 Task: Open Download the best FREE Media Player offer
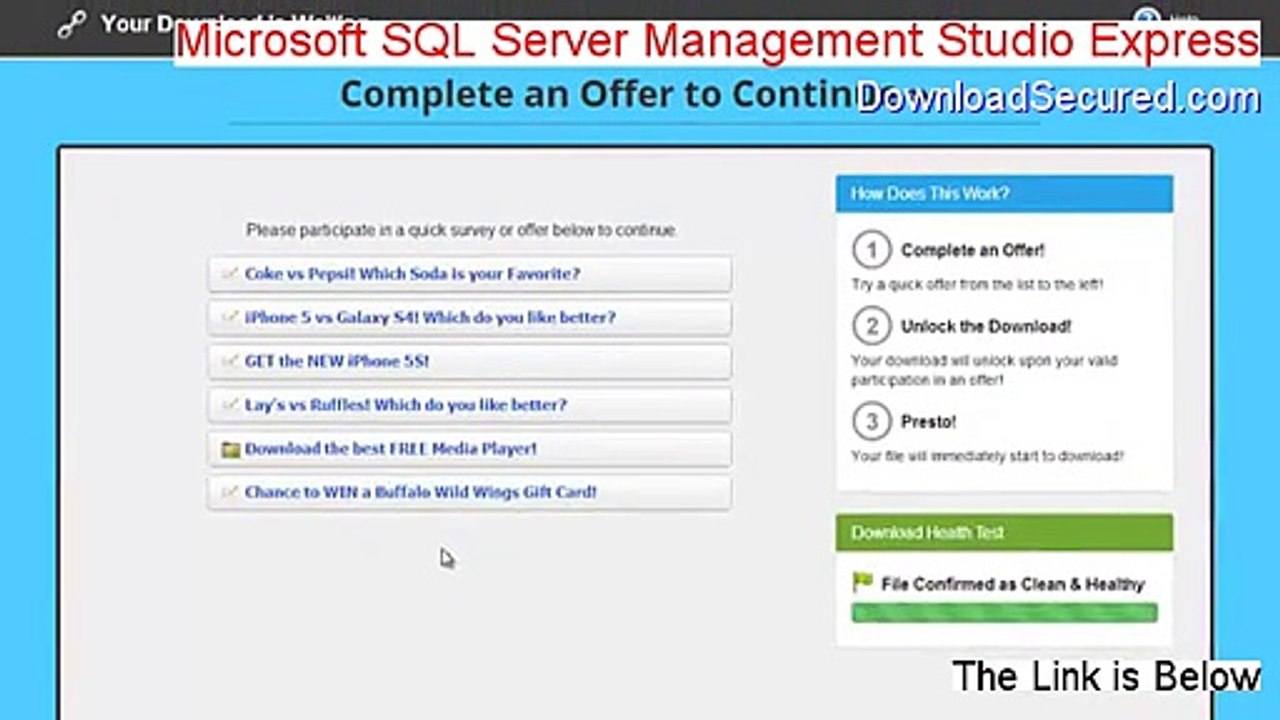(x=469, y=449)
